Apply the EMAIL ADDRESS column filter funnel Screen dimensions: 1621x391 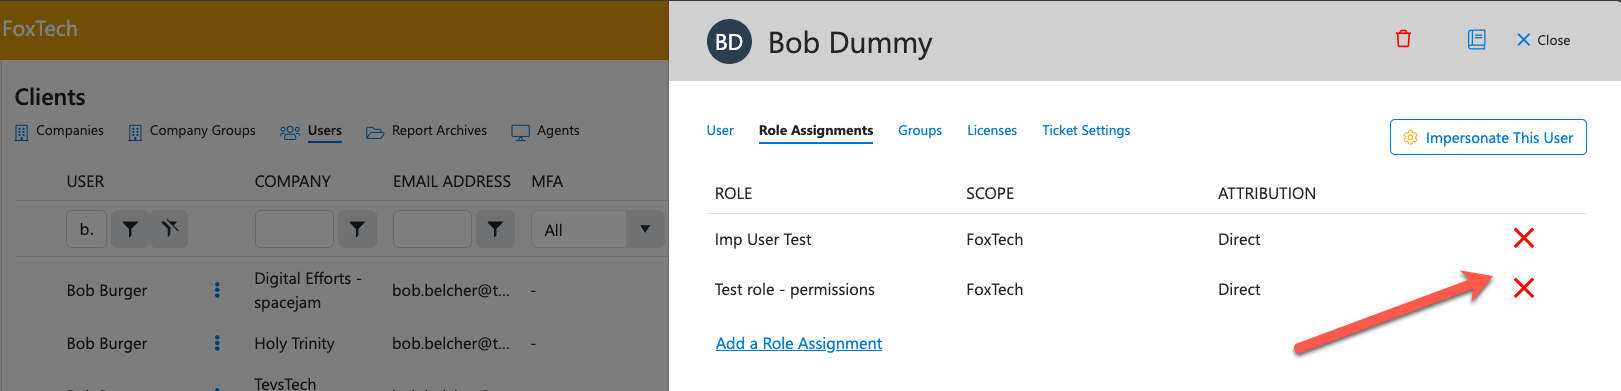pyautogui.click(x=495, y=229)
